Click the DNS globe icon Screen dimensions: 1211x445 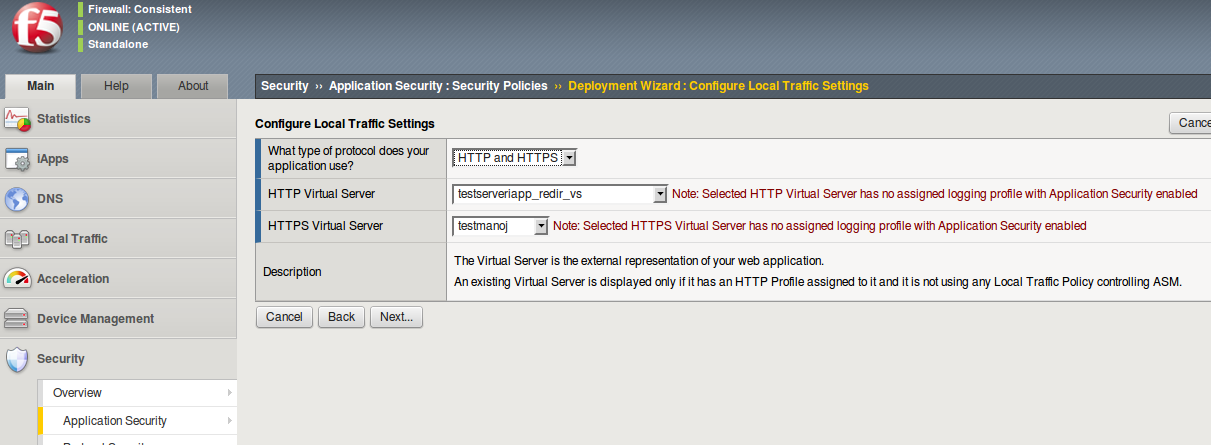[x=18, y=199]
